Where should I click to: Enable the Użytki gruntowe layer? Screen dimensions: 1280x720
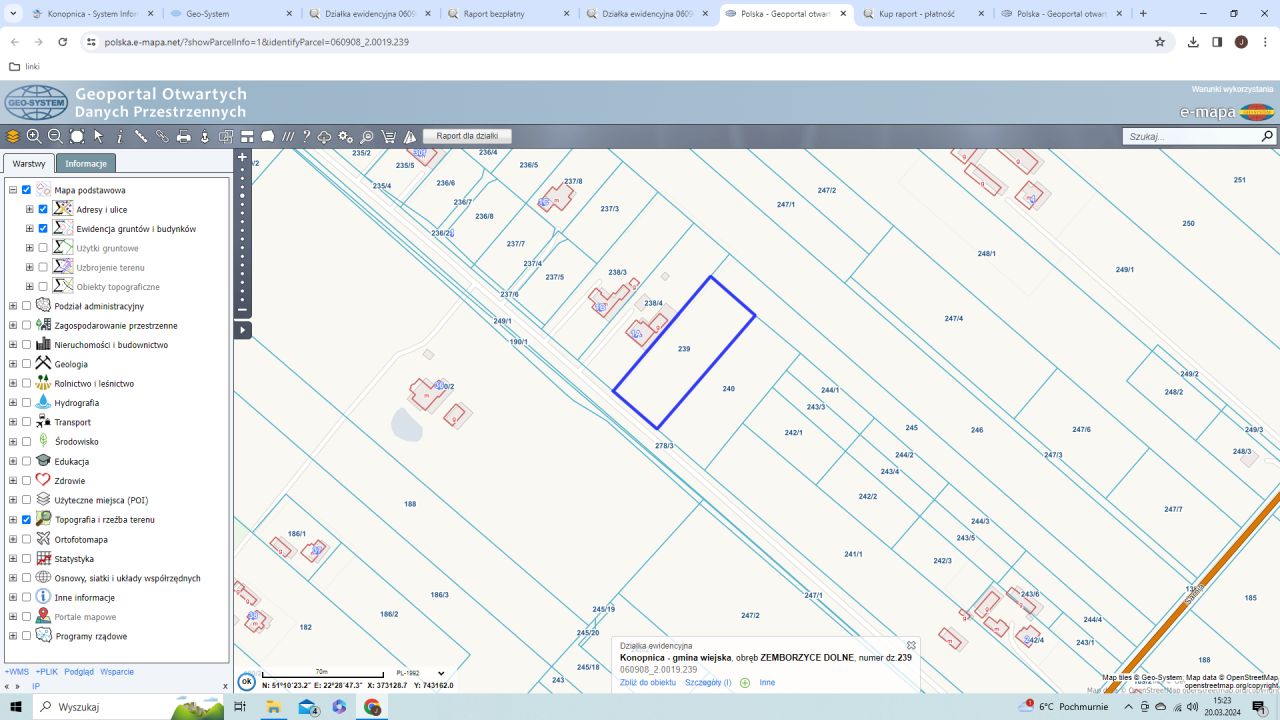click(43, 248)
